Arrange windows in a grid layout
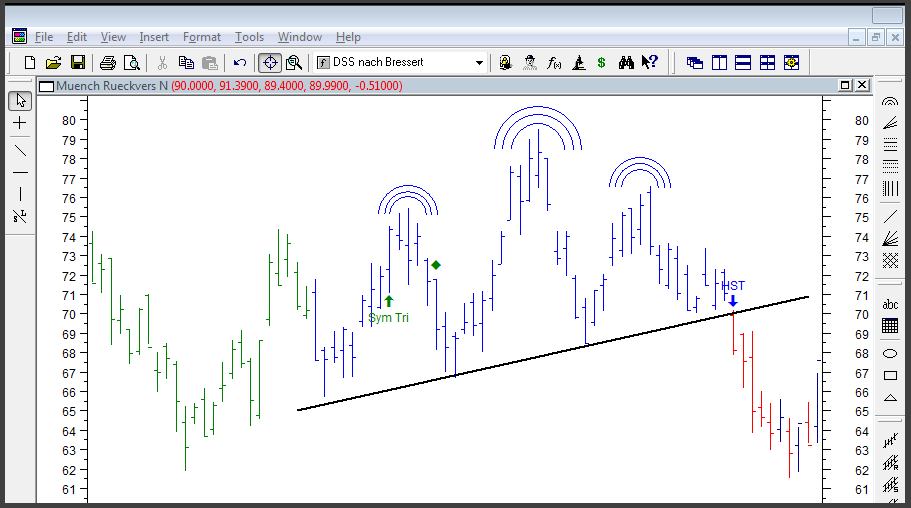The image size is (911, 508). coord(767,63)
